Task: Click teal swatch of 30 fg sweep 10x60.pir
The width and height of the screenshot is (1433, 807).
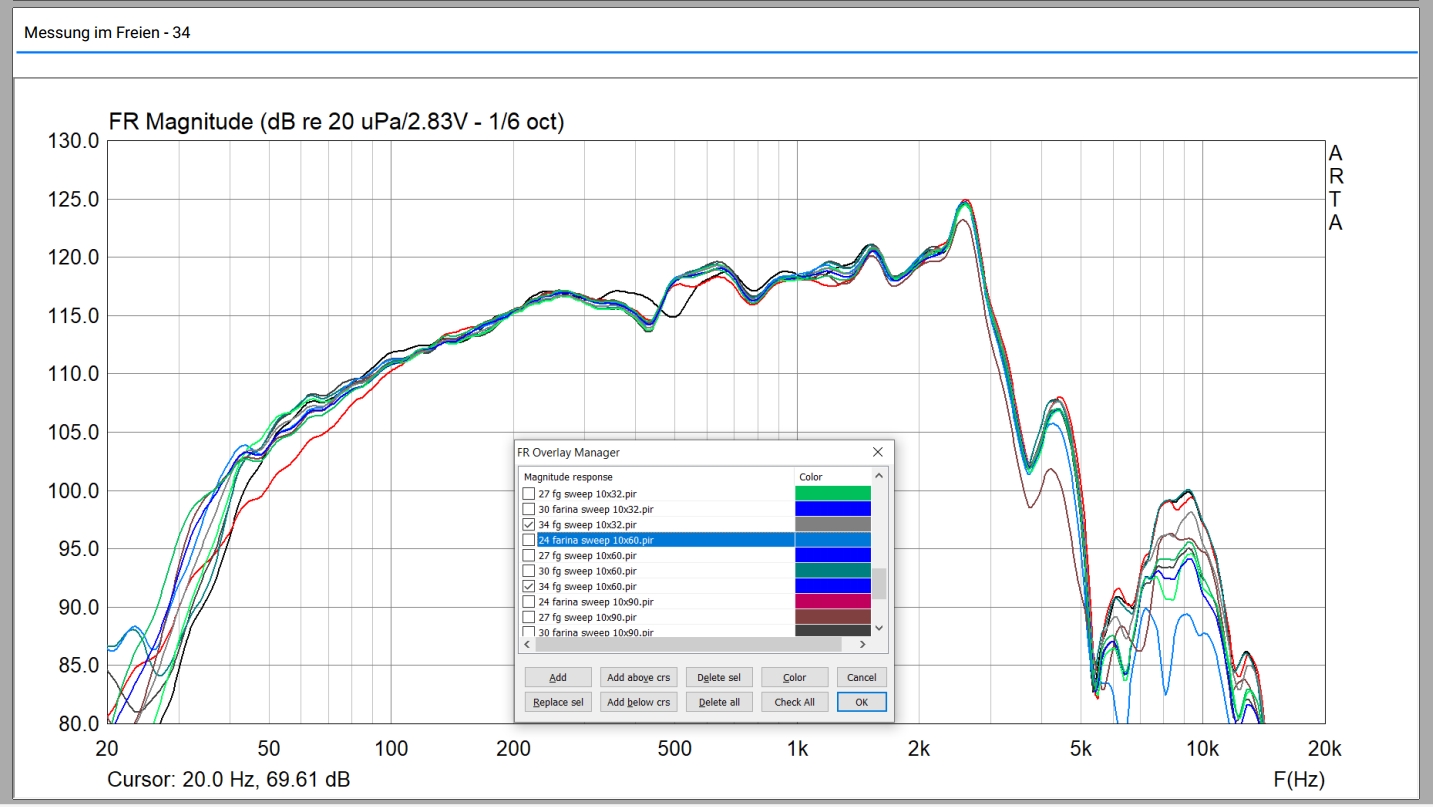Action: (833, 571)
